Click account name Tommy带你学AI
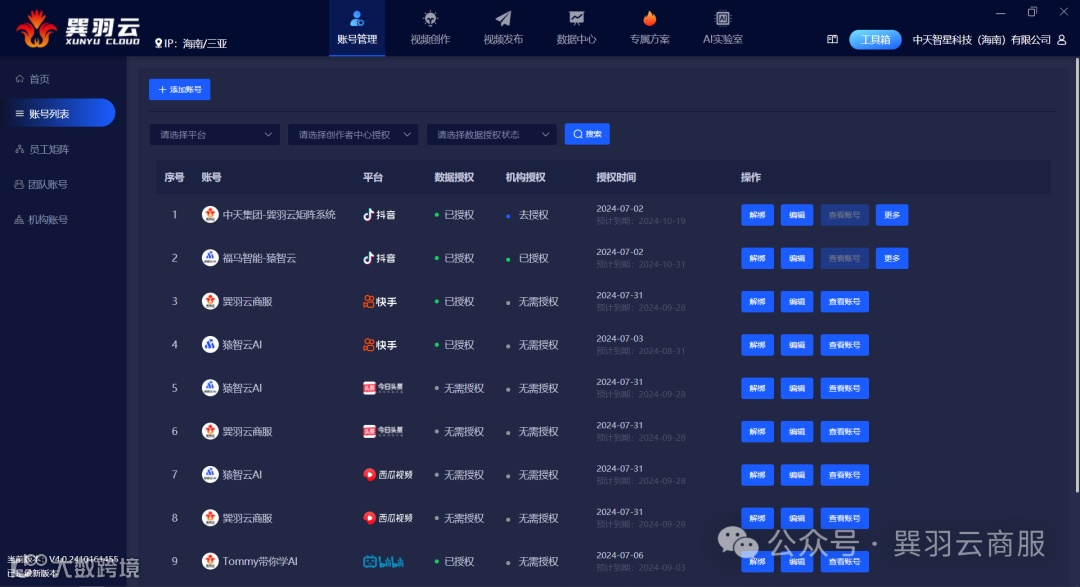Image resolution: width=1080 pixels, height=587 pixels. click(x=260, y=562)
